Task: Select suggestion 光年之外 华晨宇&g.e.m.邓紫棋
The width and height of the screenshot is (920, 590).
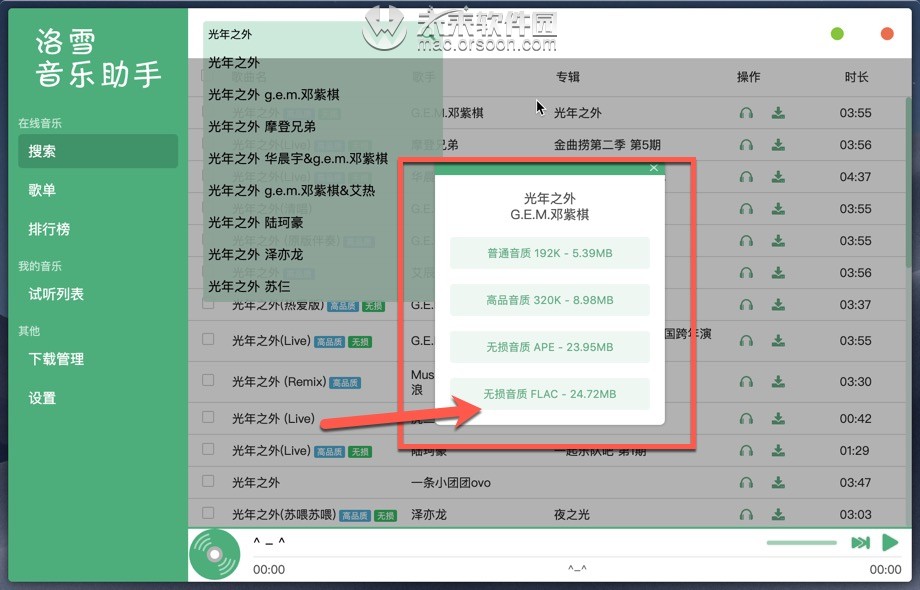Action: pos(323,159)
